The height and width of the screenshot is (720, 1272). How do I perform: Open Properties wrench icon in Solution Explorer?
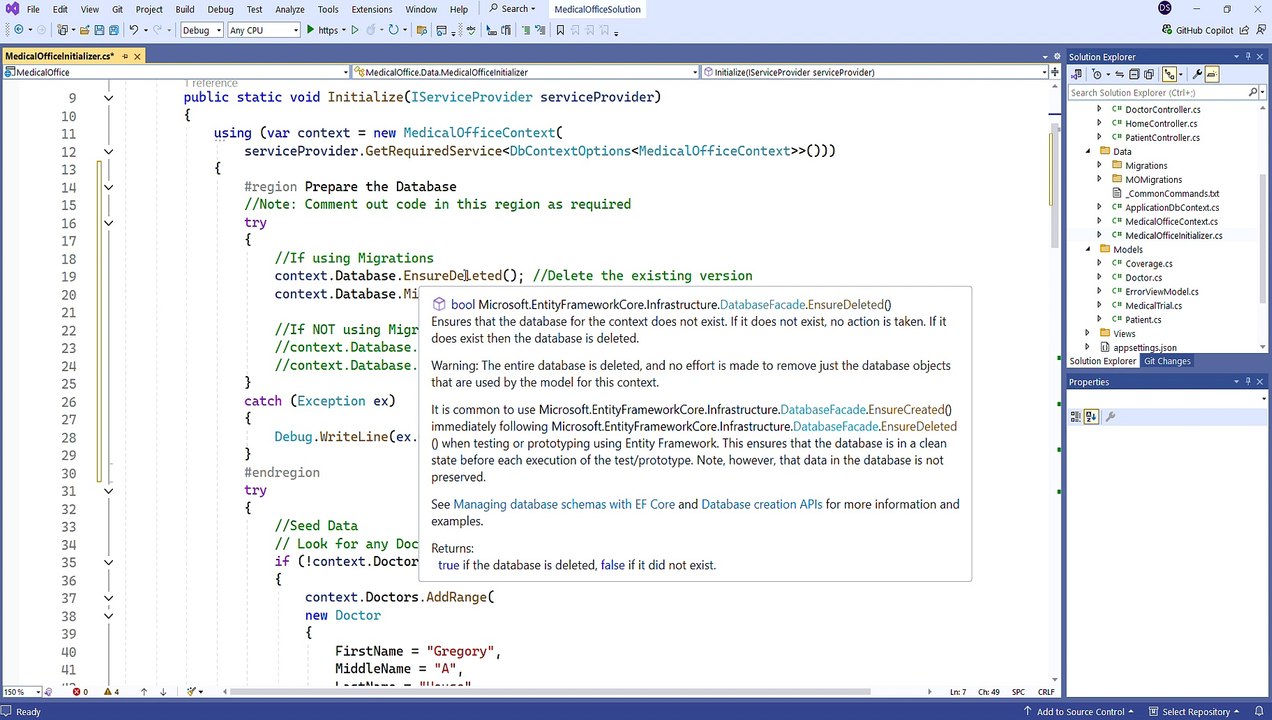(x=1197, y=74)
